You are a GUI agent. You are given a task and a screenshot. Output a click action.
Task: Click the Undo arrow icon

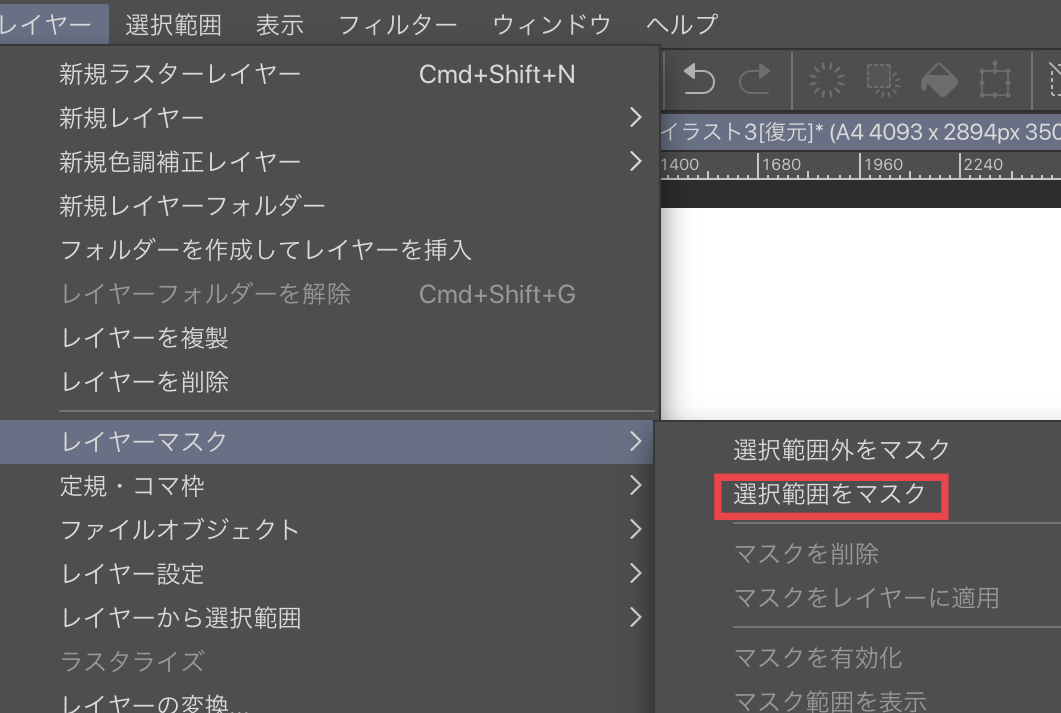(x=698, y=79)
